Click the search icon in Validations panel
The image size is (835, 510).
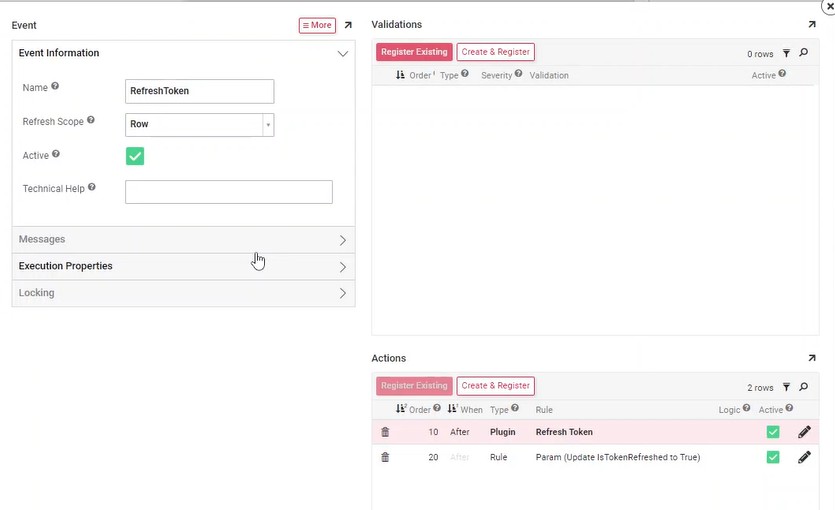coord(803,53)
